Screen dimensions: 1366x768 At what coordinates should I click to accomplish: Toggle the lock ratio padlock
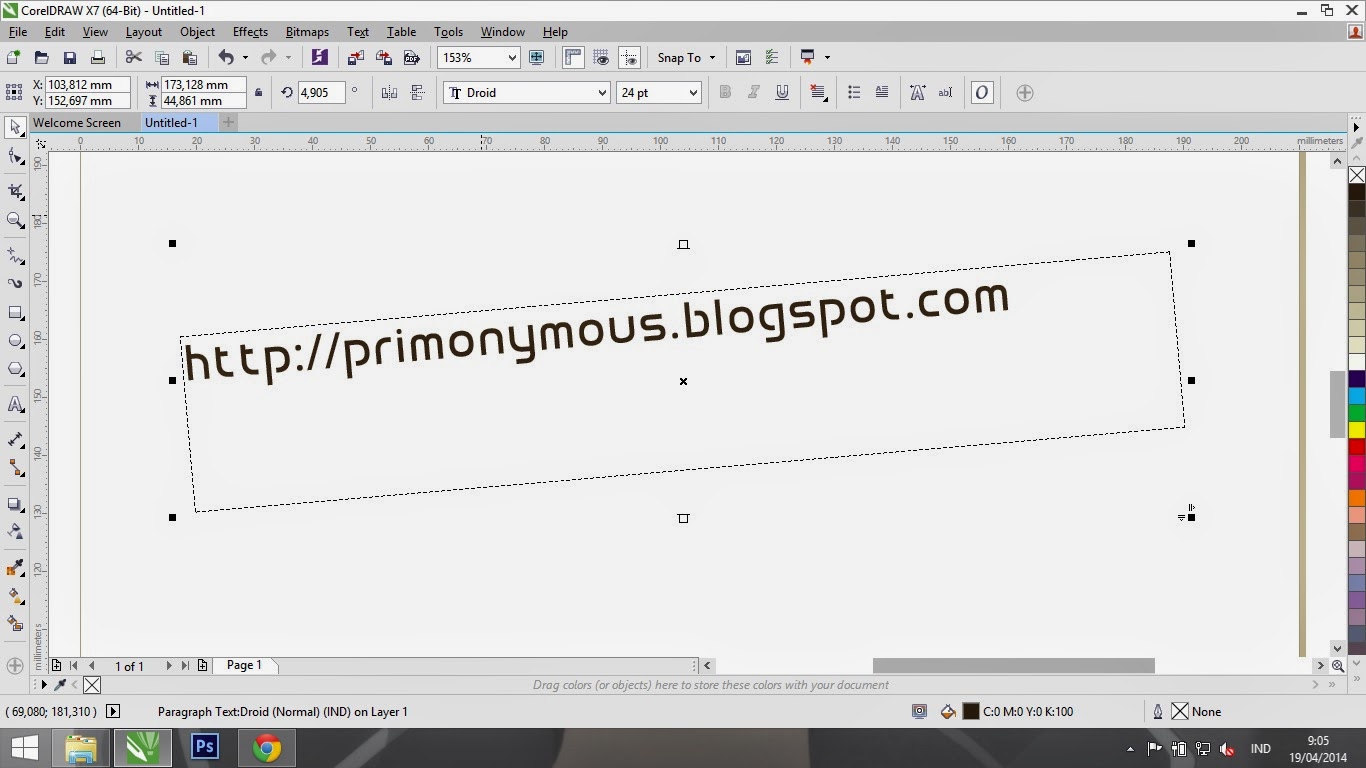point(259,93)
